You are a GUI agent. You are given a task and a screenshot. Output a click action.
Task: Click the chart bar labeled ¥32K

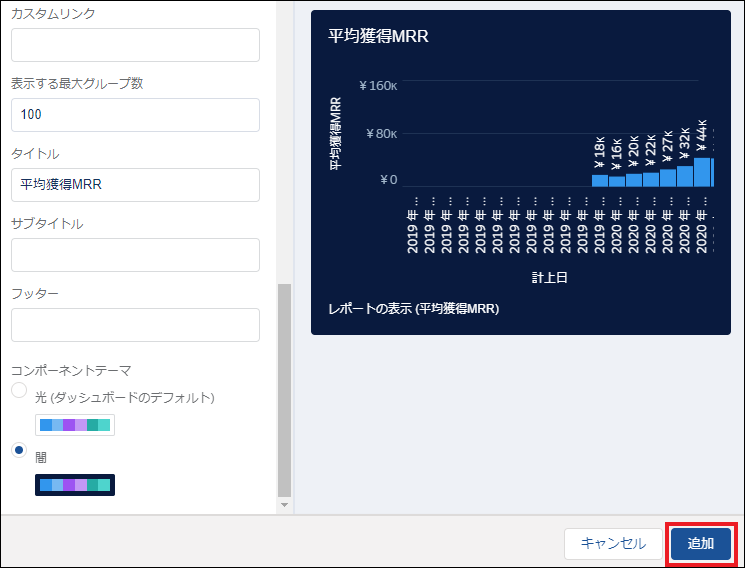[685, 176]
